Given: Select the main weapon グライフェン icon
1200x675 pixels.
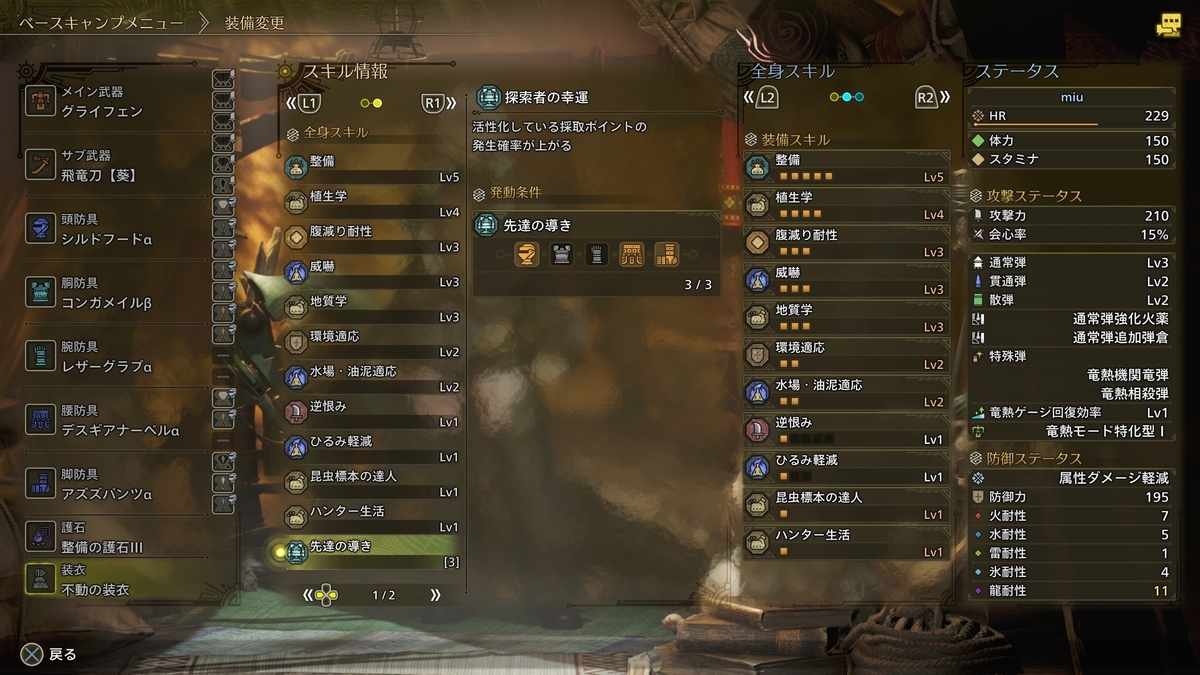Looking at the screenshot, I should coord(40,101).
